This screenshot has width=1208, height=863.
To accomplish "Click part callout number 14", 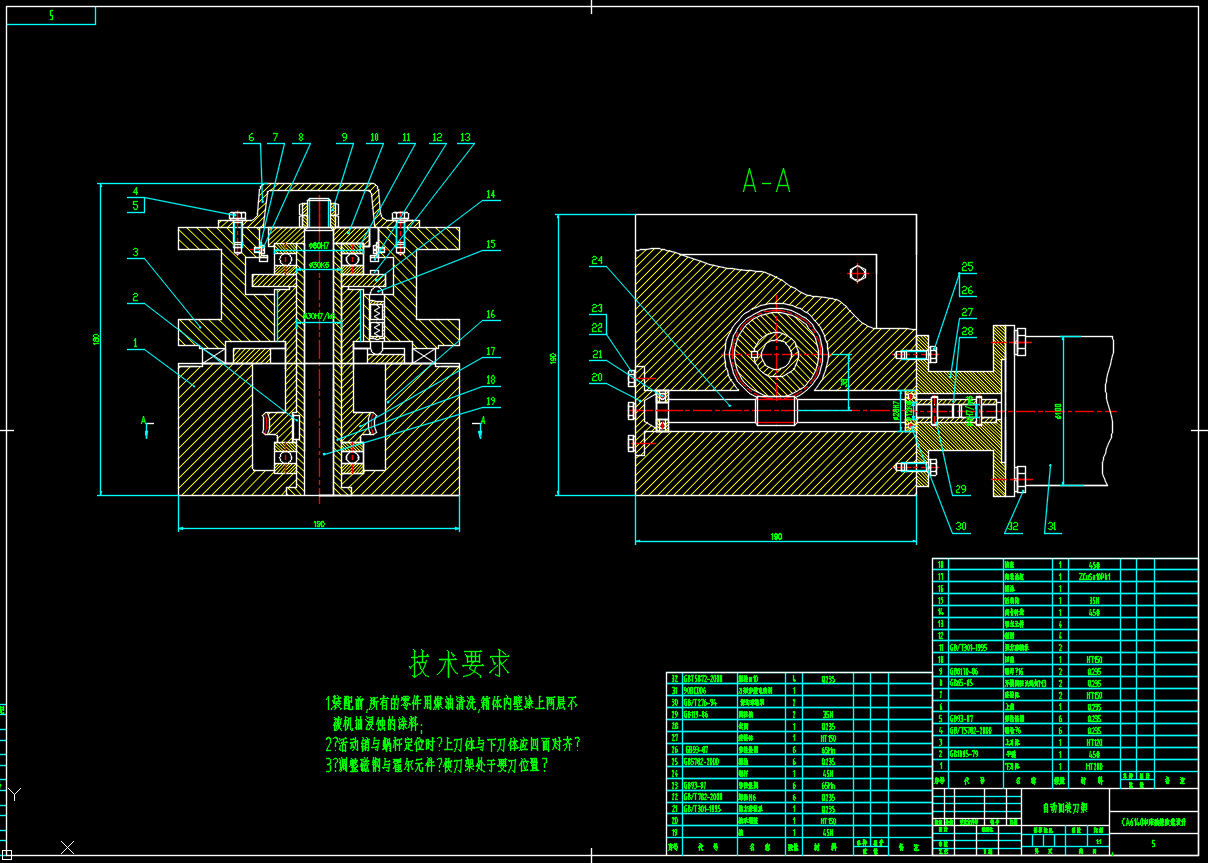I will click(x=490, y=194).
